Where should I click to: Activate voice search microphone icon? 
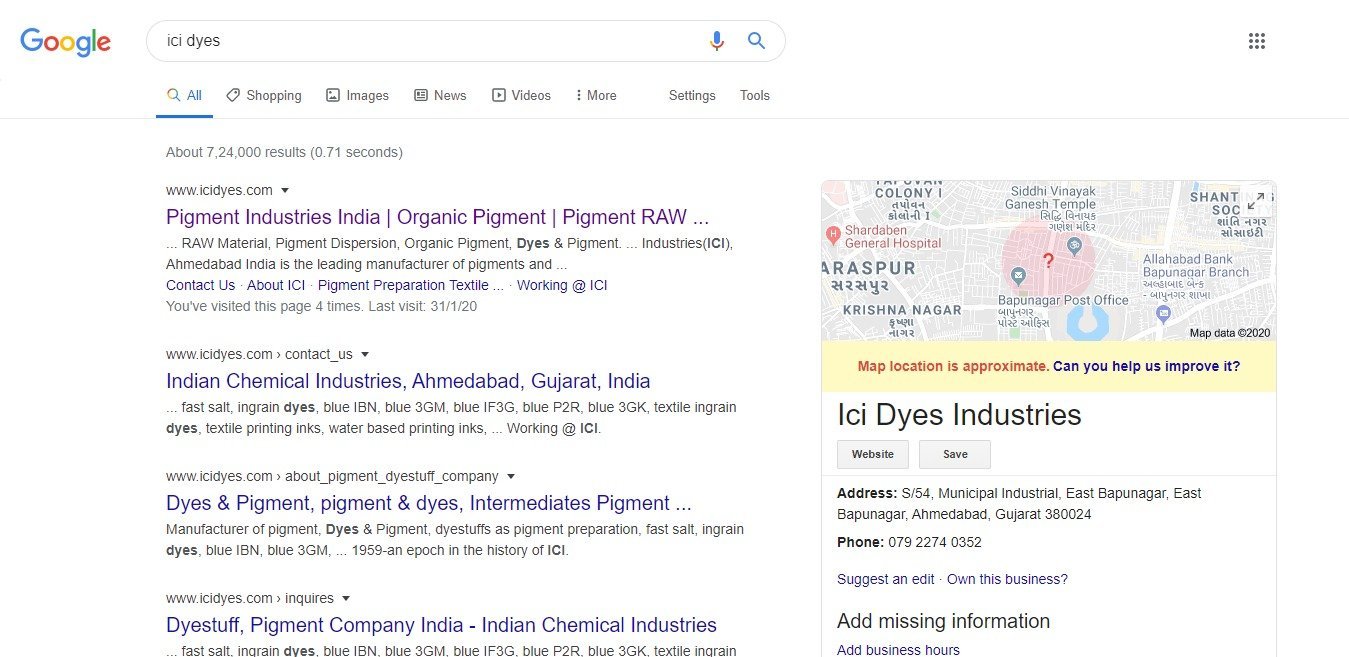point(716,41)
